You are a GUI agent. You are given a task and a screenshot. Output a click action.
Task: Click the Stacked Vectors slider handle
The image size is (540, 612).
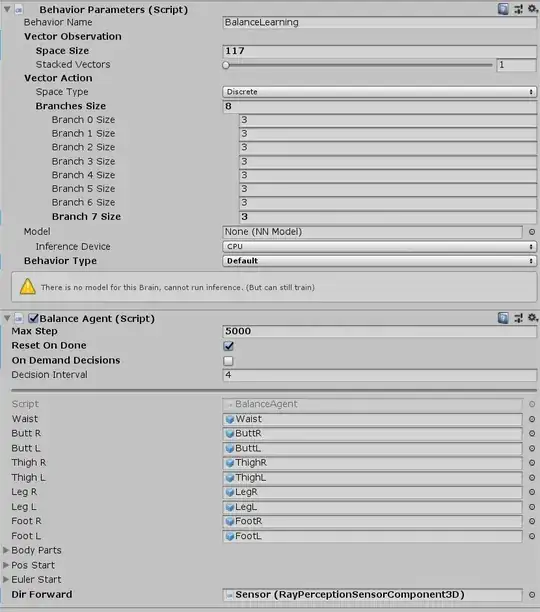click(226, 65)
